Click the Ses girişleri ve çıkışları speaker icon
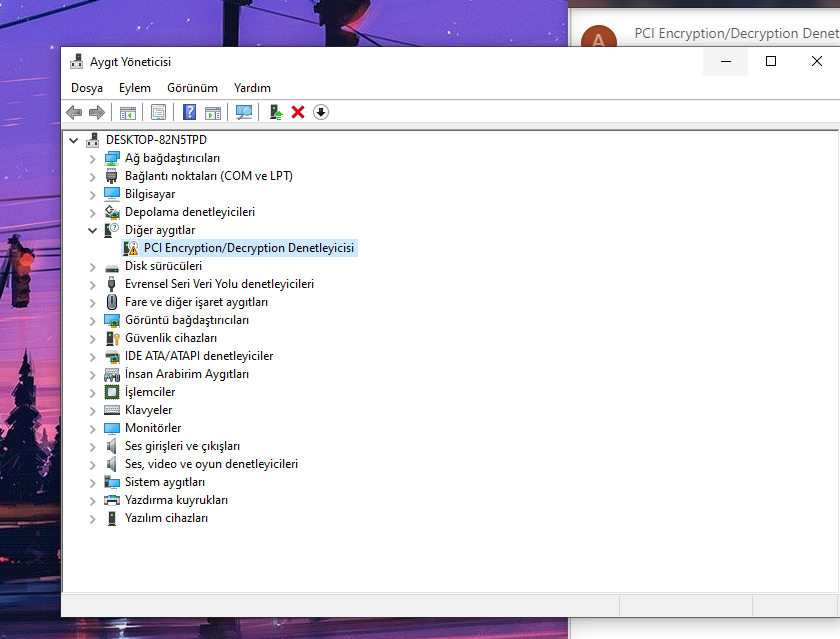Viewport: 840px width, 639px height. click(x=112, y=446)
